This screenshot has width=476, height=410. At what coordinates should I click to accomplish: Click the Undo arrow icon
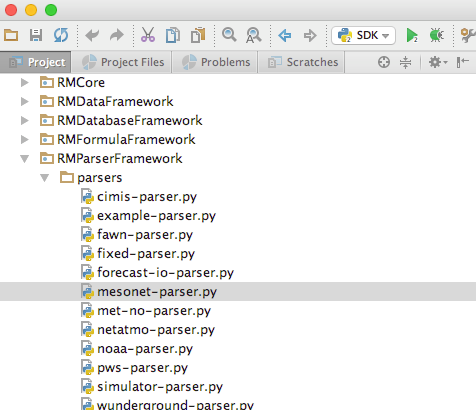point(92,35)
